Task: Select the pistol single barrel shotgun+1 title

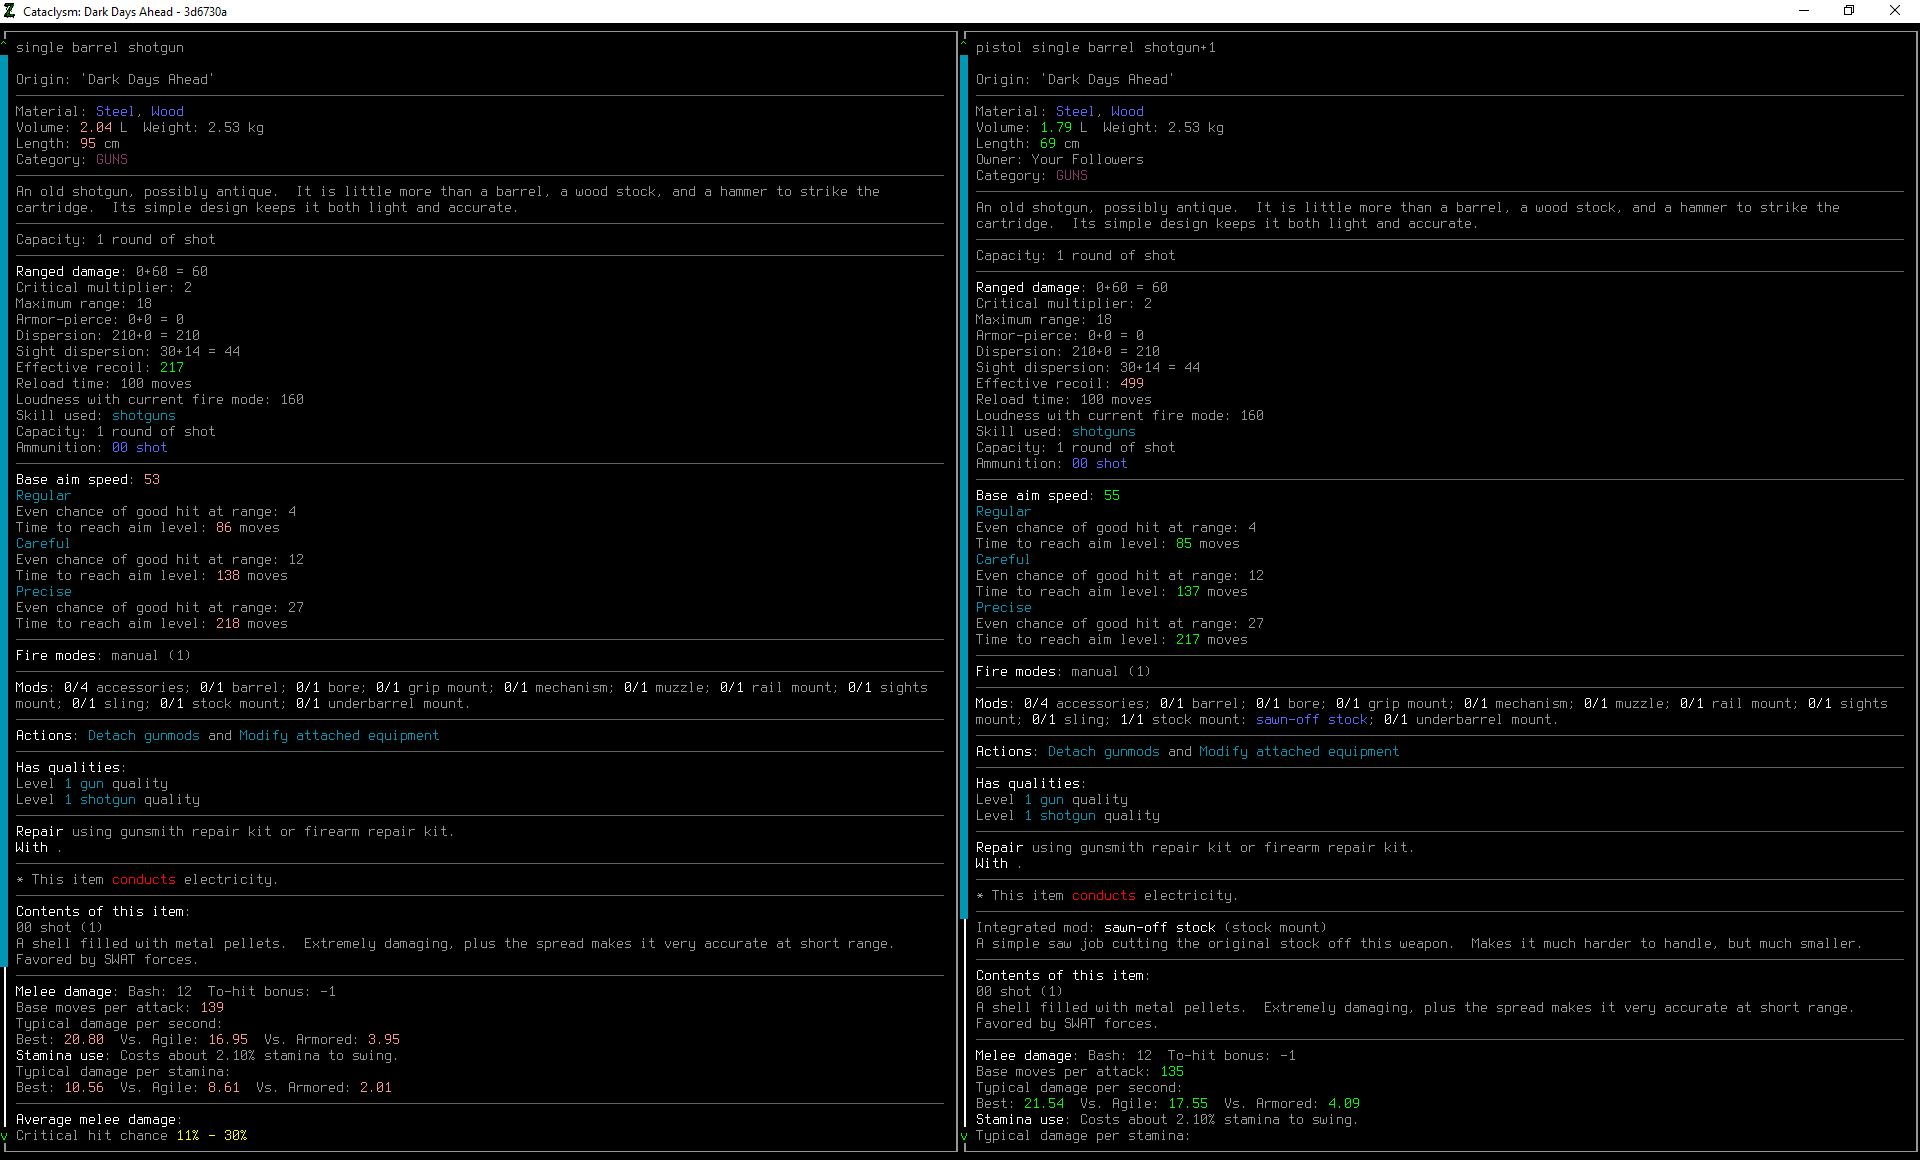Action: click(1094, 47)
